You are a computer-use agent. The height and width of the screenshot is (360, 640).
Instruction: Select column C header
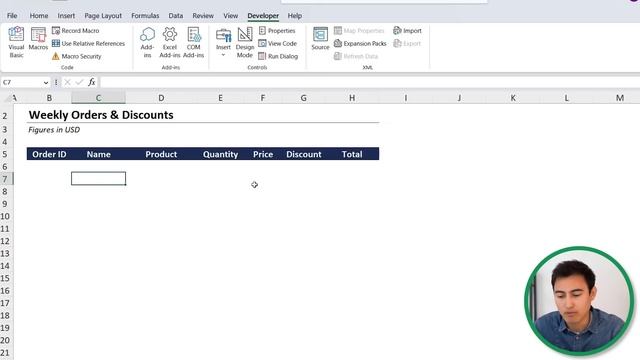(x=98, y=98)
